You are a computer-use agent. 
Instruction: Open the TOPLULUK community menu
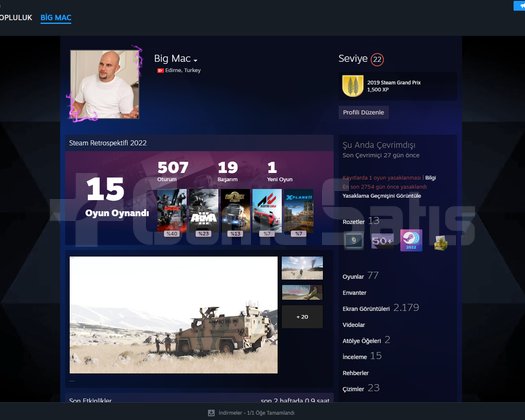tap(16, 17)
